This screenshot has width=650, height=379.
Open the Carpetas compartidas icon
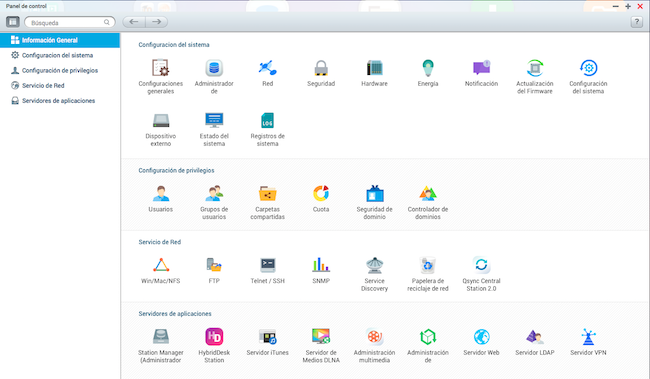click(267, 194)
